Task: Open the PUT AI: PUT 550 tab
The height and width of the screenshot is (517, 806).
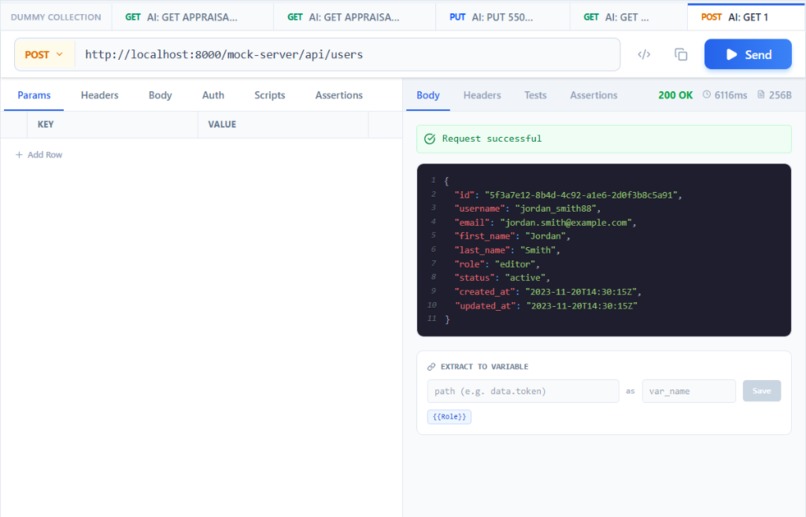Action: (x=502, y=17)
